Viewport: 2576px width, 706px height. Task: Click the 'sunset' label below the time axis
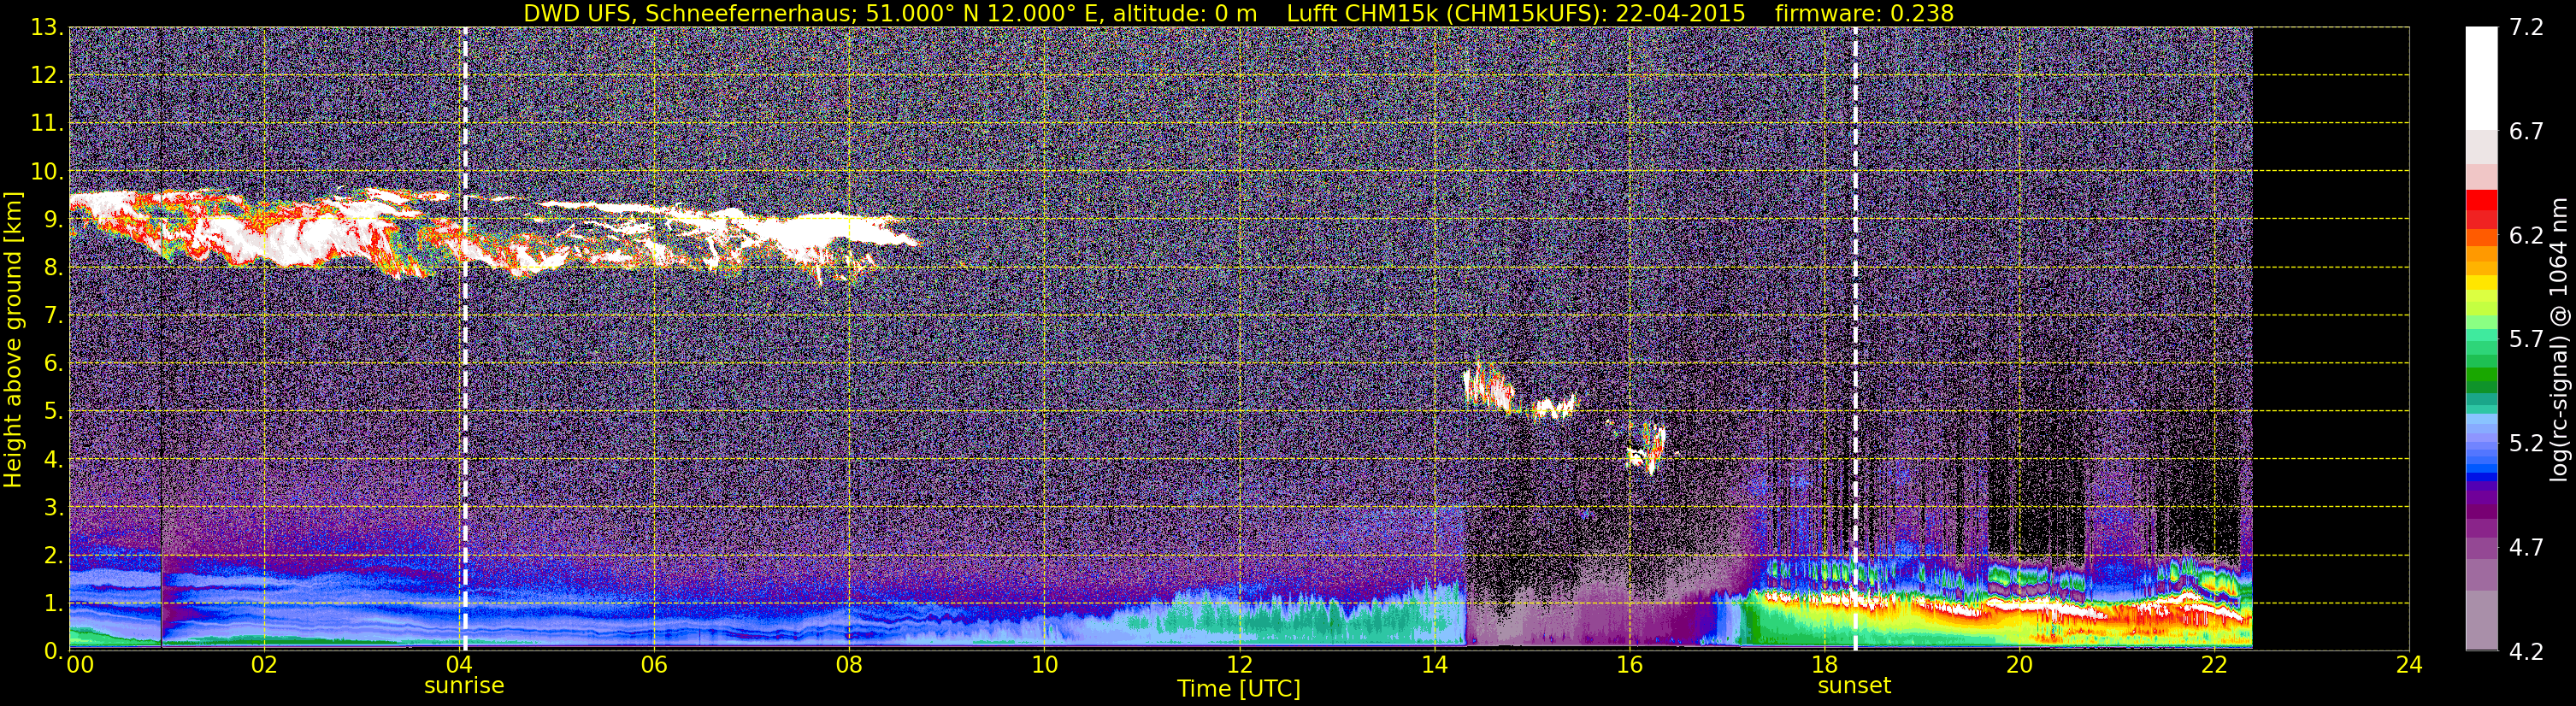coord(1854,686)
